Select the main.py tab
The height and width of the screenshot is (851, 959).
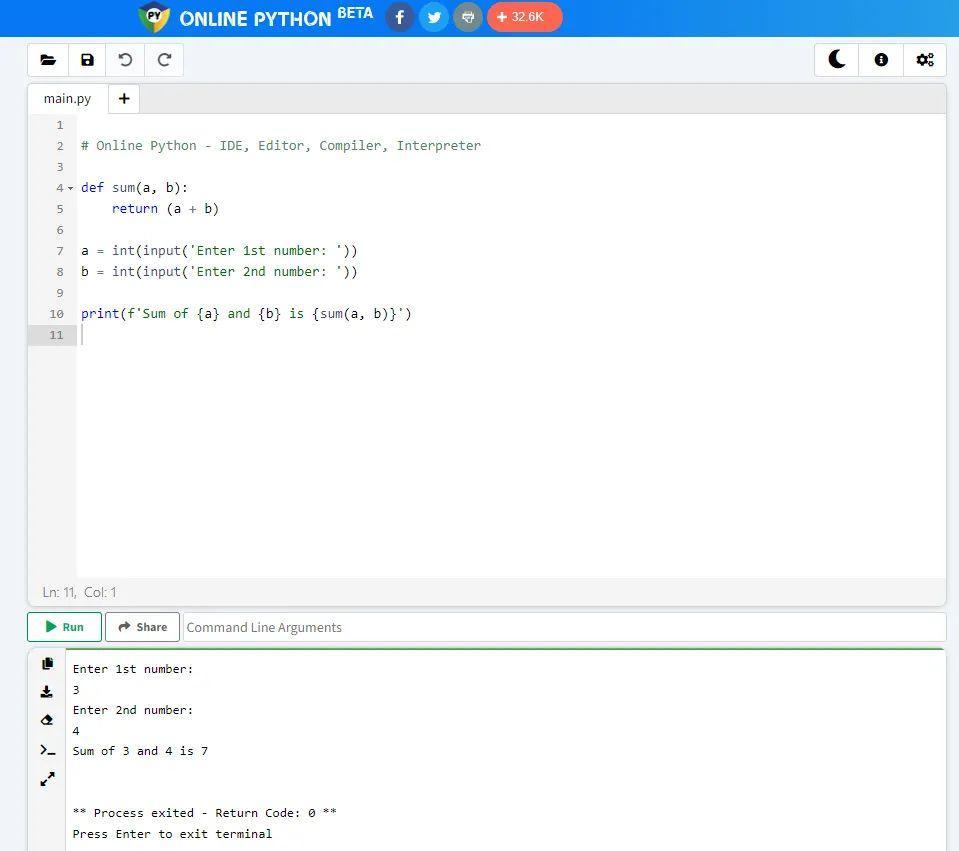(66, 98)
